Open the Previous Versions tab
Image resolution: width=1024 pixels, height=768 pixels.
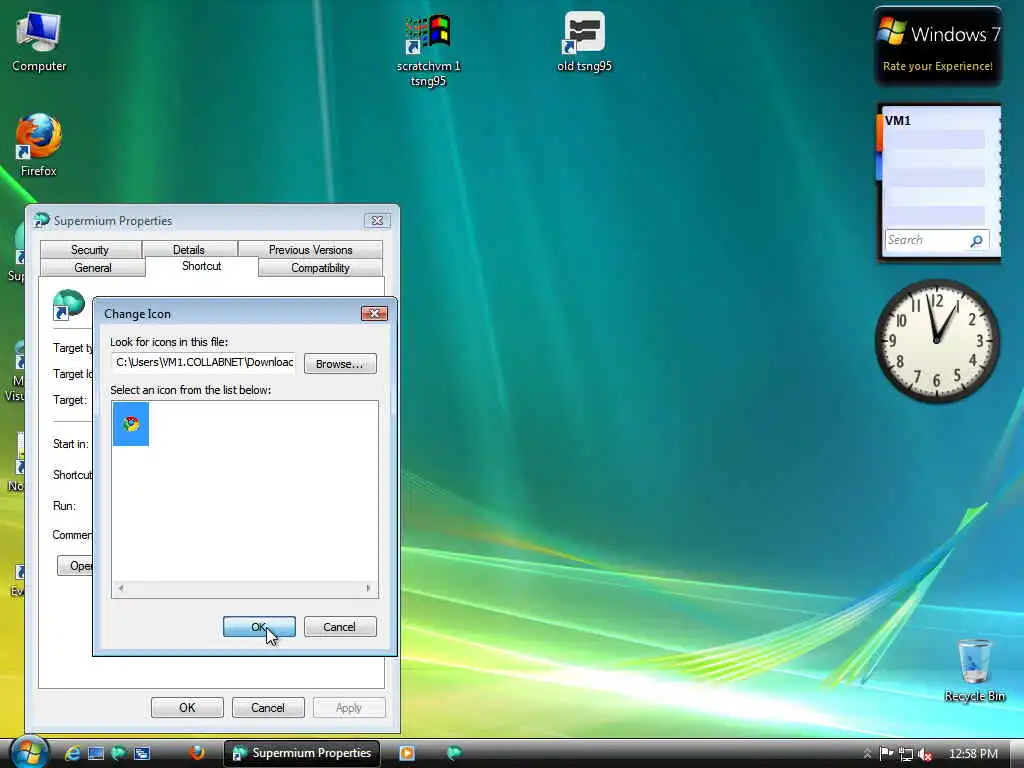310,249
